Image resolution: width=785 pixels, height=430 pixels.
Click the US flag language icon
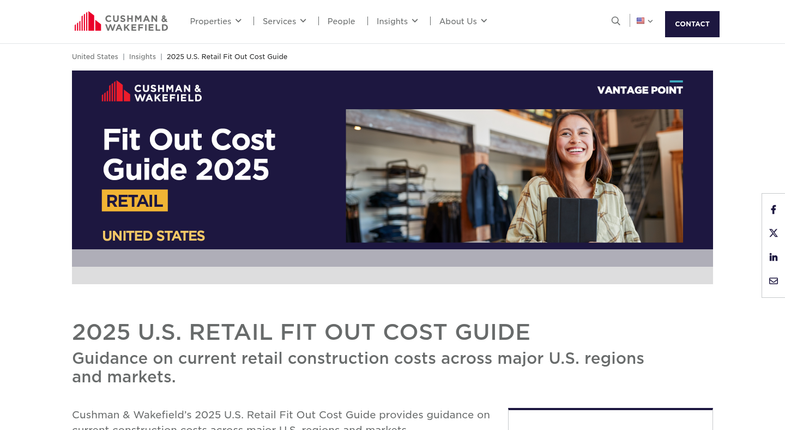(x=640, y=21)
